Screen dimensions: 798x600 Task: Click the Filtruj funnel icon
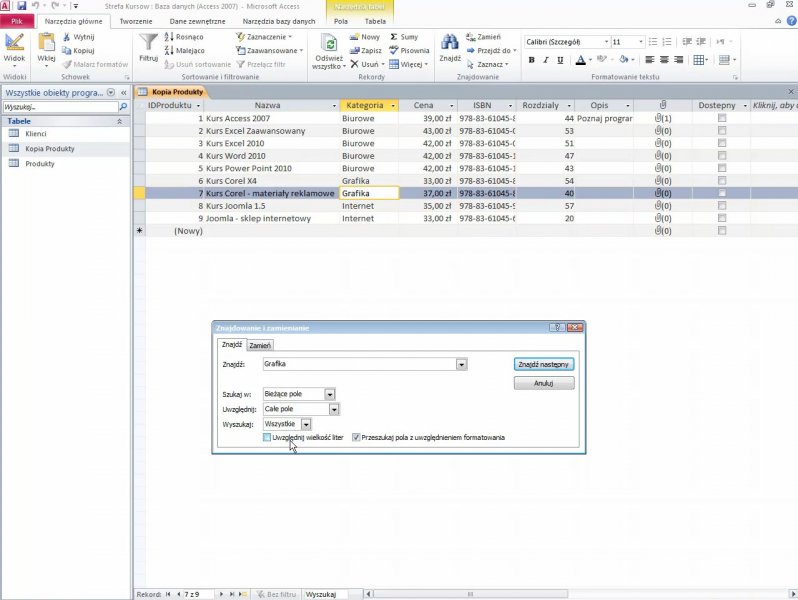[x=148, y=43]
